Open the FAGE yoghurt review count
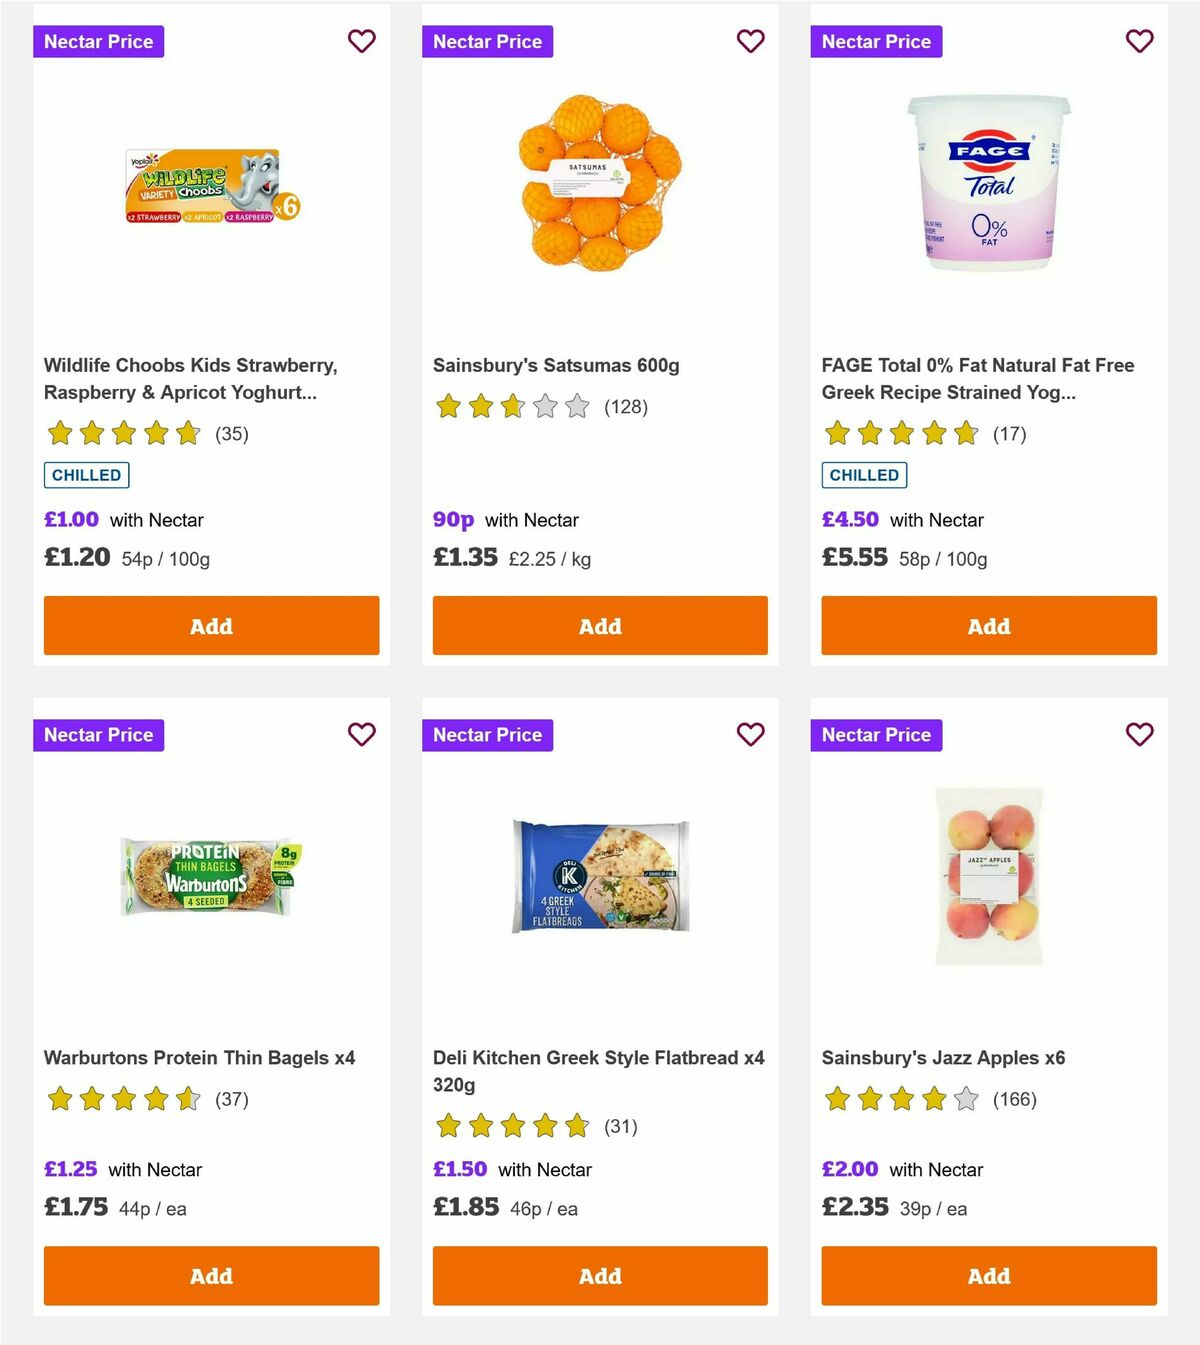Image resolution: width=1200 pixels, height=1345 pixels. (1012, 434)
